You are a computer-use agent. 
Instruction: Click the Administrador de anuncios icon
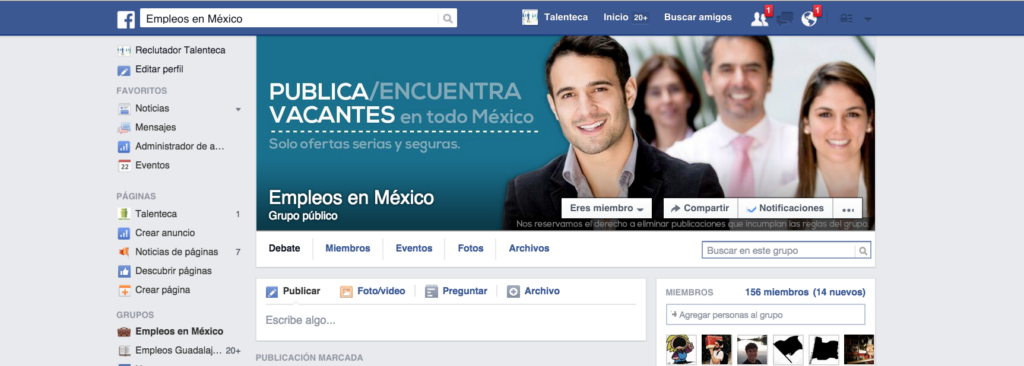[124, 146]
